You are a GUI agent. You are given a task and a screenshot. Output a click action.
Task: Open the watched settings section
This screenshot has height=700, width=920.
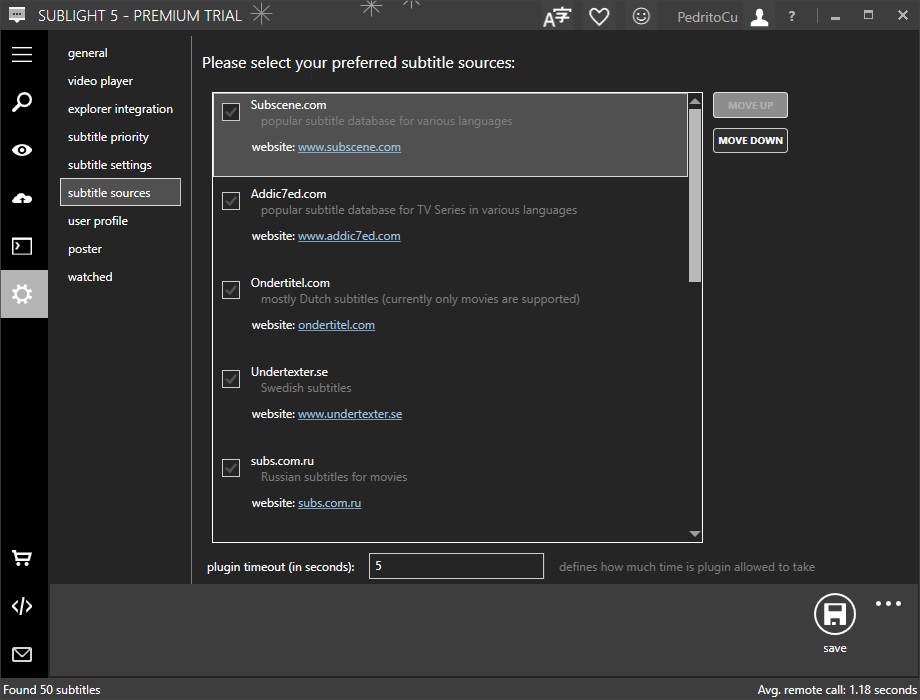tap(90, 277)
